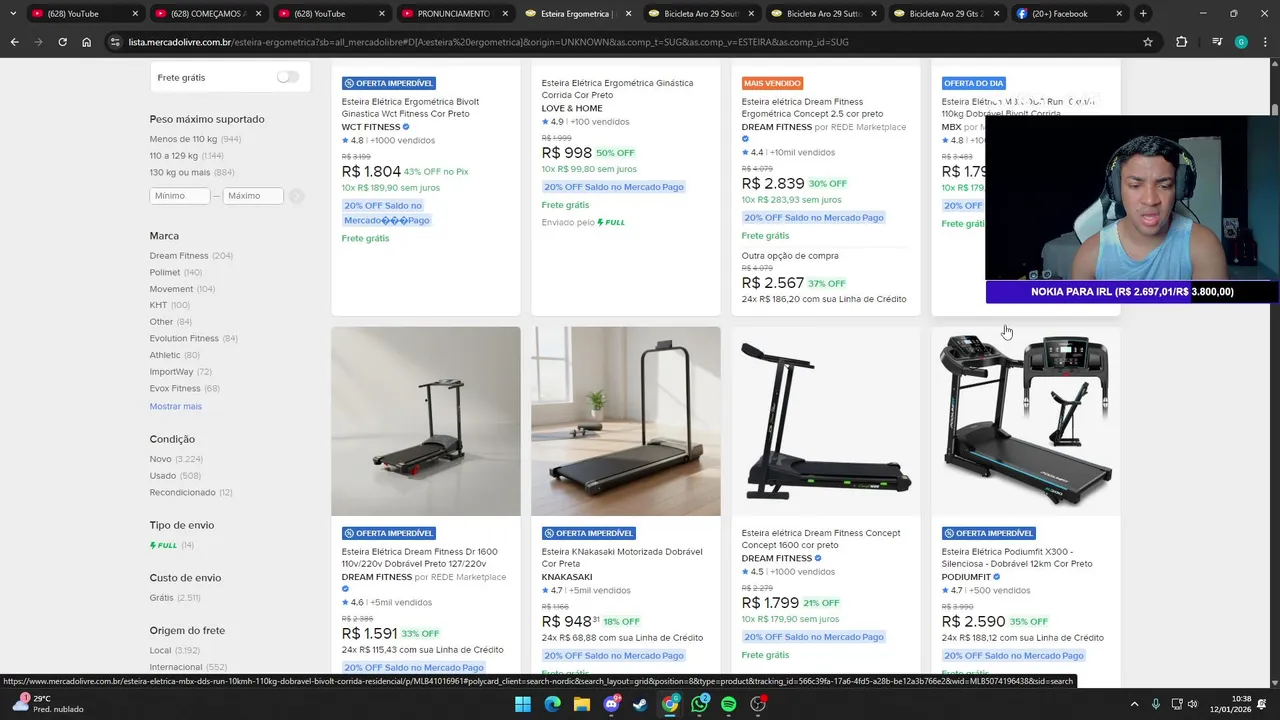Open KNakasaki treadmill product image
The width and height of the screenshot is (1280, 720).
(626, 421)
